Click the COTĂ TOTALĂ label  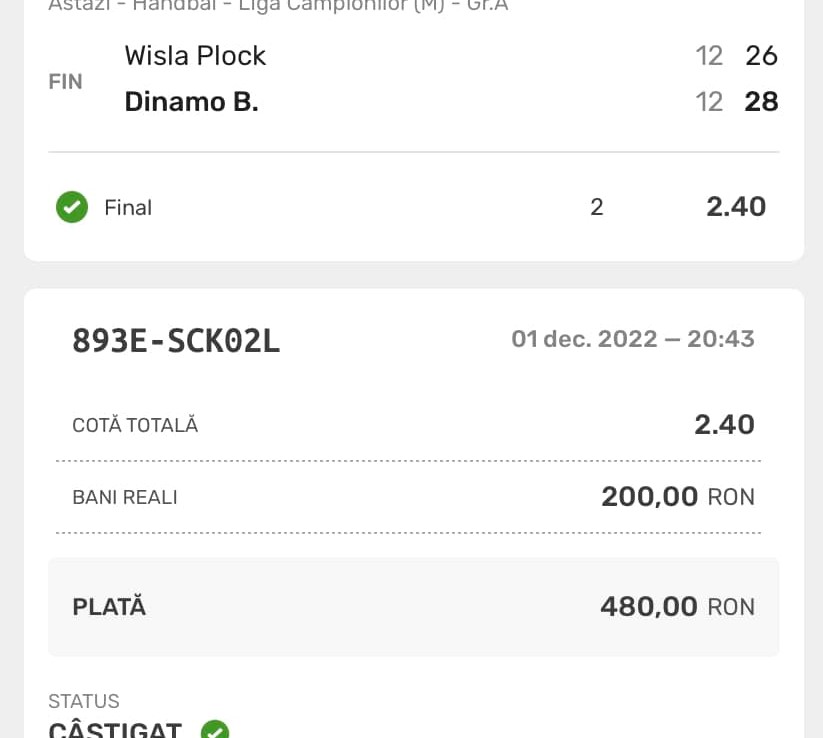pyautogui.click(x=135, y=425)
